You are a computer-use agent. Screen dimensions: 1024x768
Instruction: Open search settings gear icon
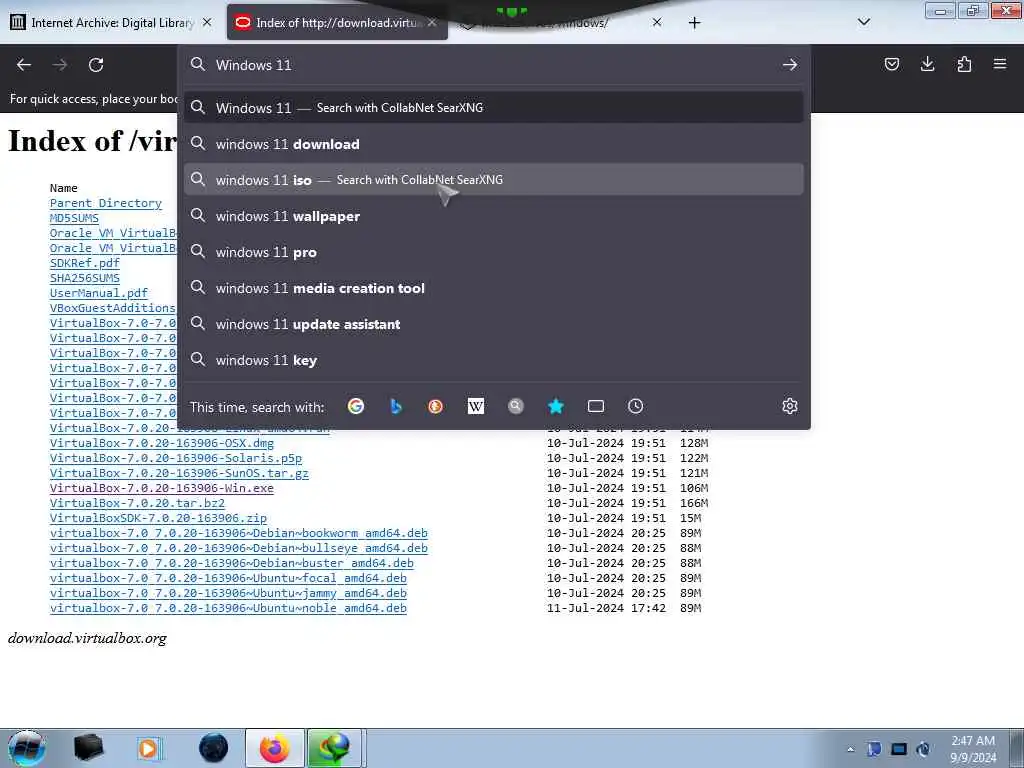point(790,406)
